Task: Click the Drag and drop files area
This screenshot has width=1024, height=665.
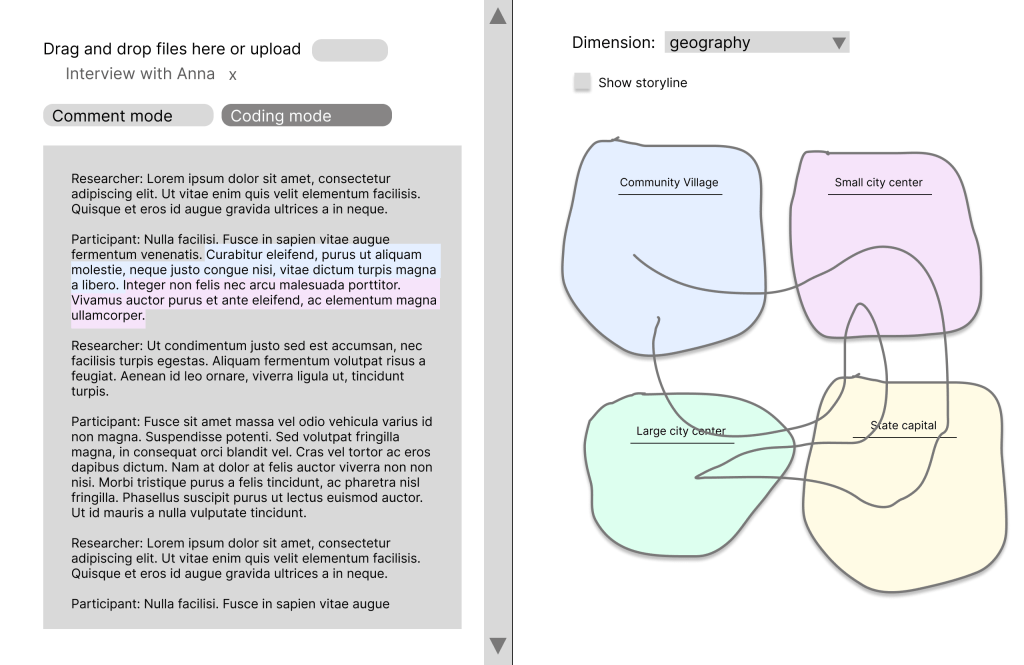Action: pyautogui.click(x=172, y=49)
